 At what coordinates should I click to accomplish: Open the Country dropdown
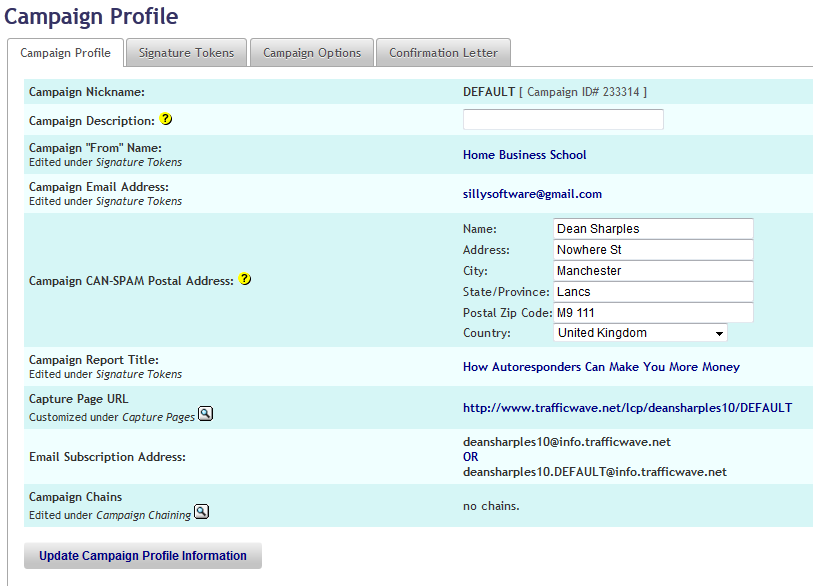click(640, 333)
